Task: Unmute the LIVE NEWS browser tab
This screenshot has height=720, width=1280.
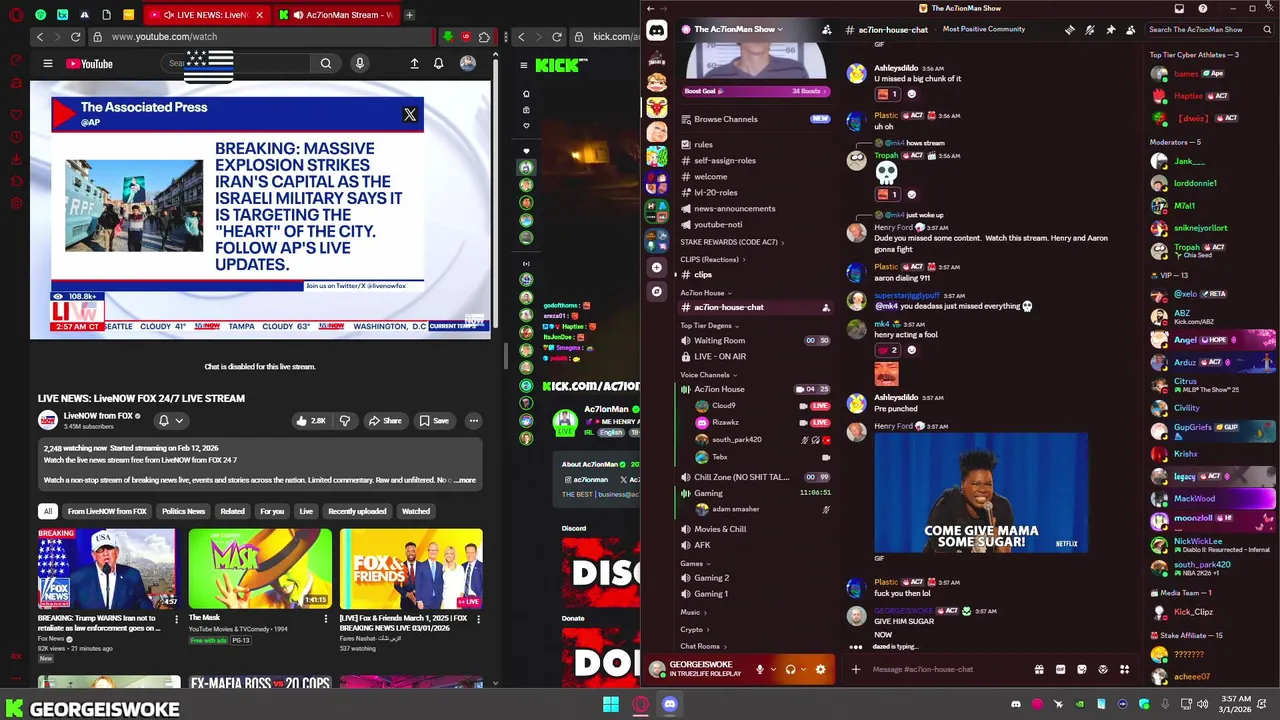Action: tap(168, 15)
